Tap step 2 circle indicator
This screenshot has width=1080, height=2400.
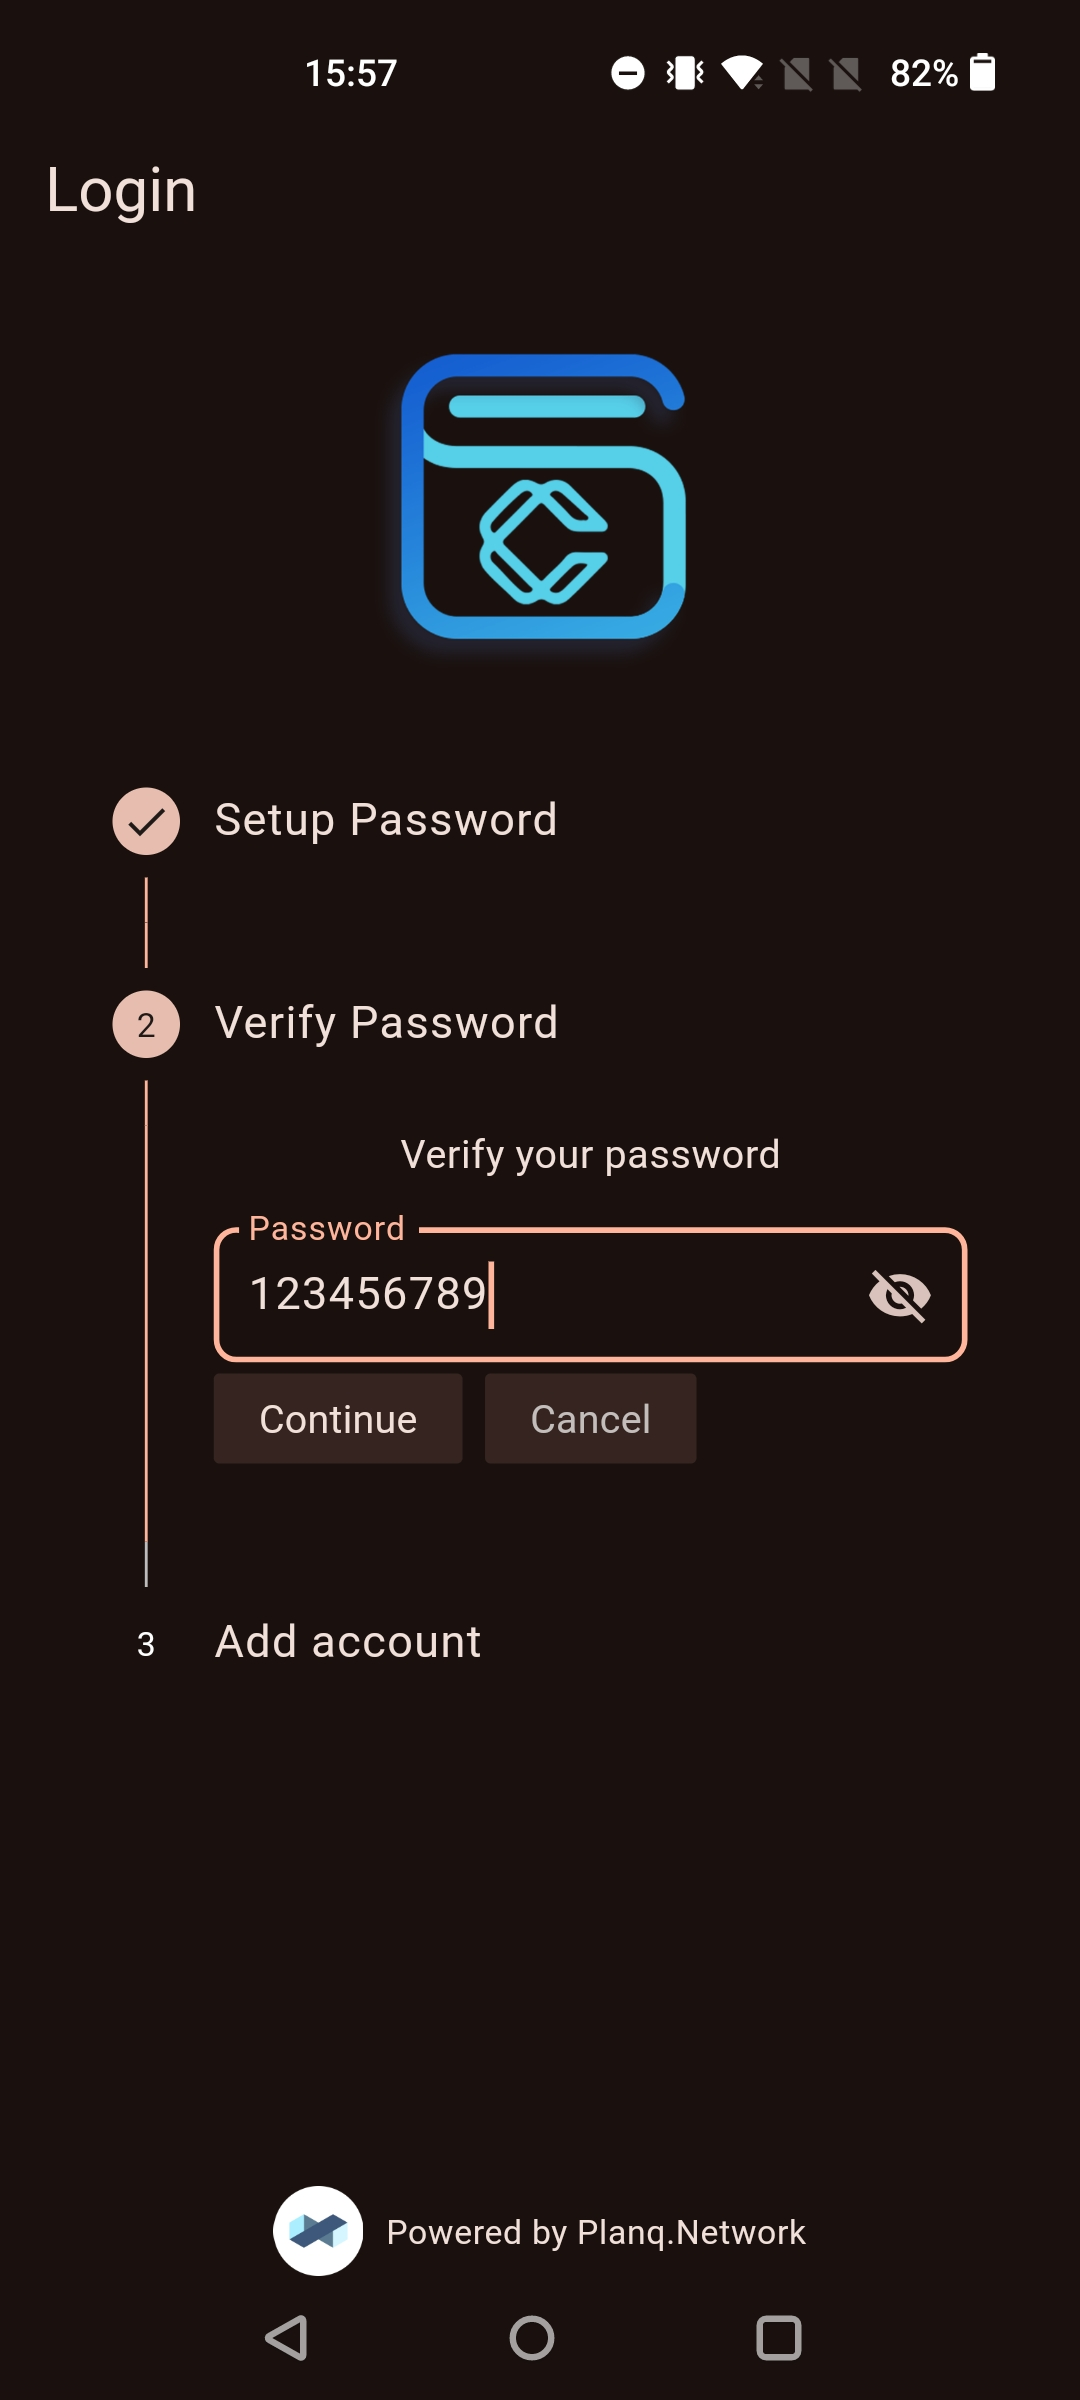pyautogui.click(x=146, y=1024)
